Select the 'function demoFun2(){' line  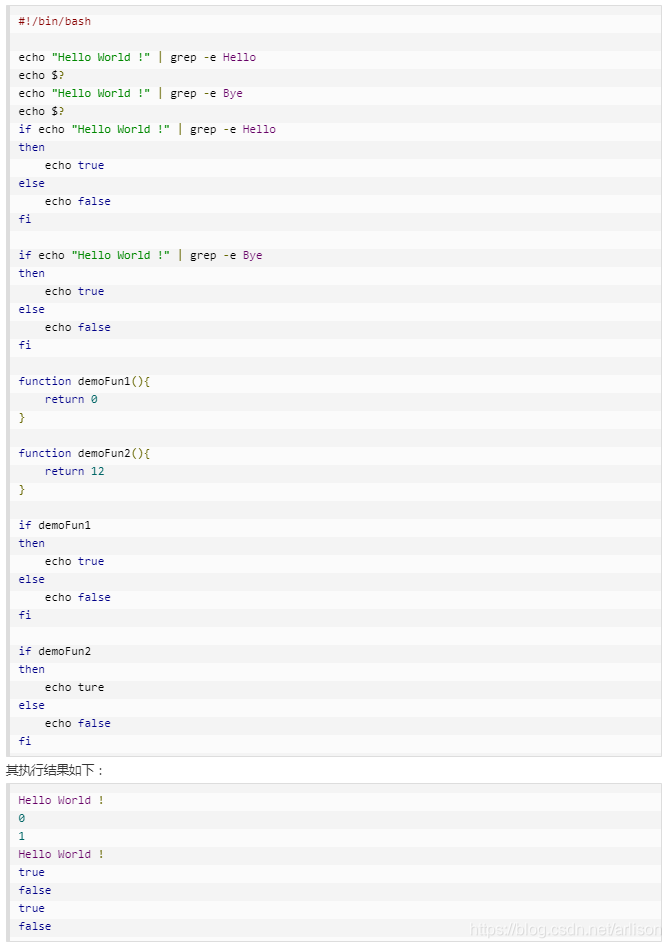84,453
